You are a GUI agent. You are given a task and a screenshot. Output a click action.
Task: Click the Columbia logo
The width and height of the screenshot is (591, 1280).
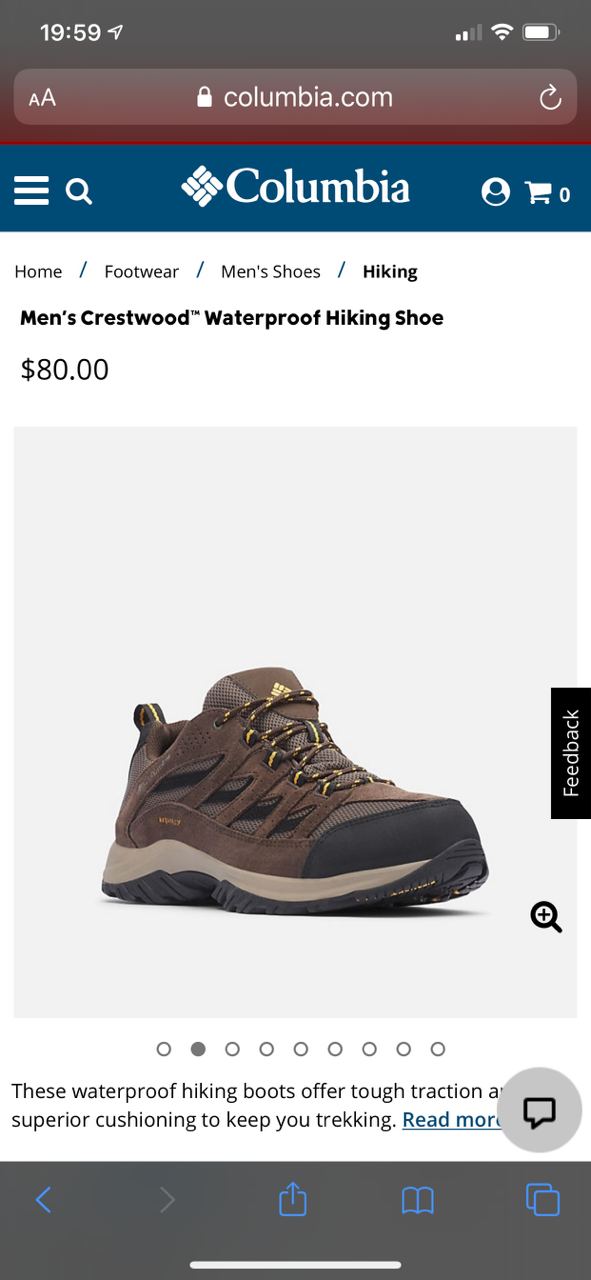(x=295, y=187)
